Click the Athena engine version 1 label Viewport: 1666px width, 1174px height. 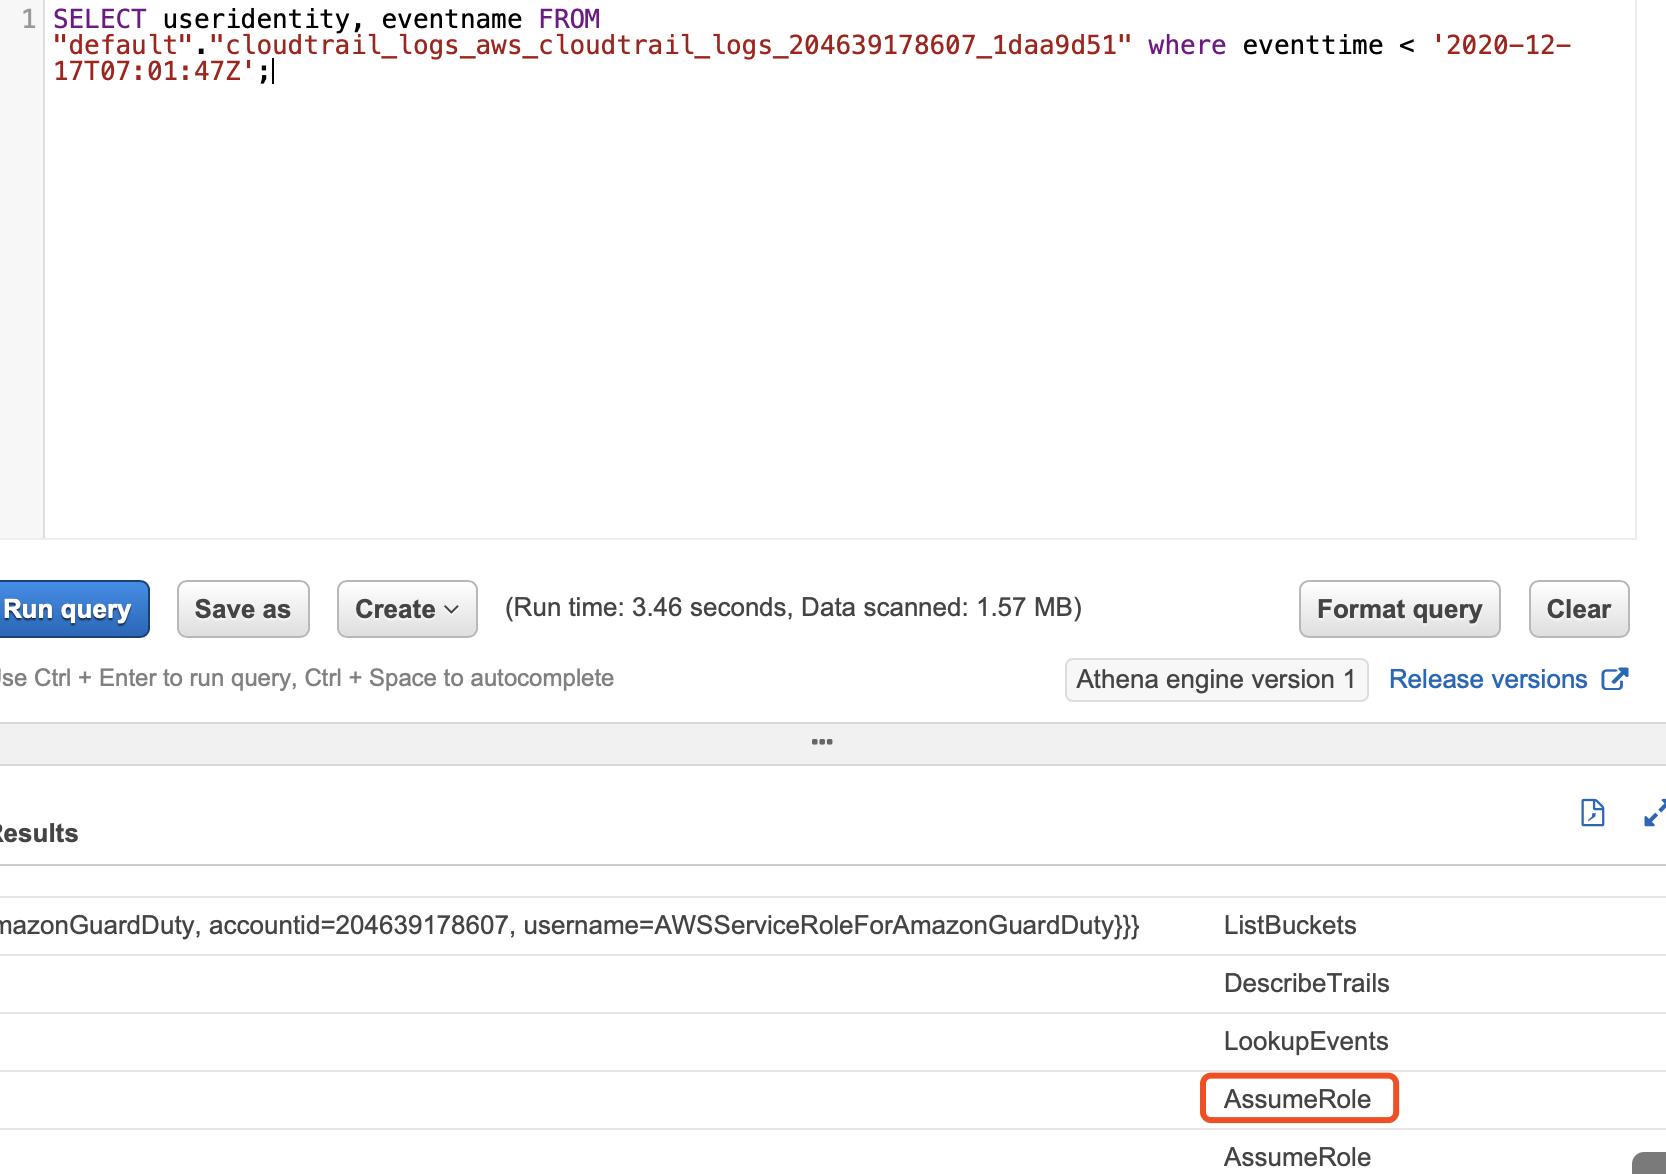[1216, 680]
